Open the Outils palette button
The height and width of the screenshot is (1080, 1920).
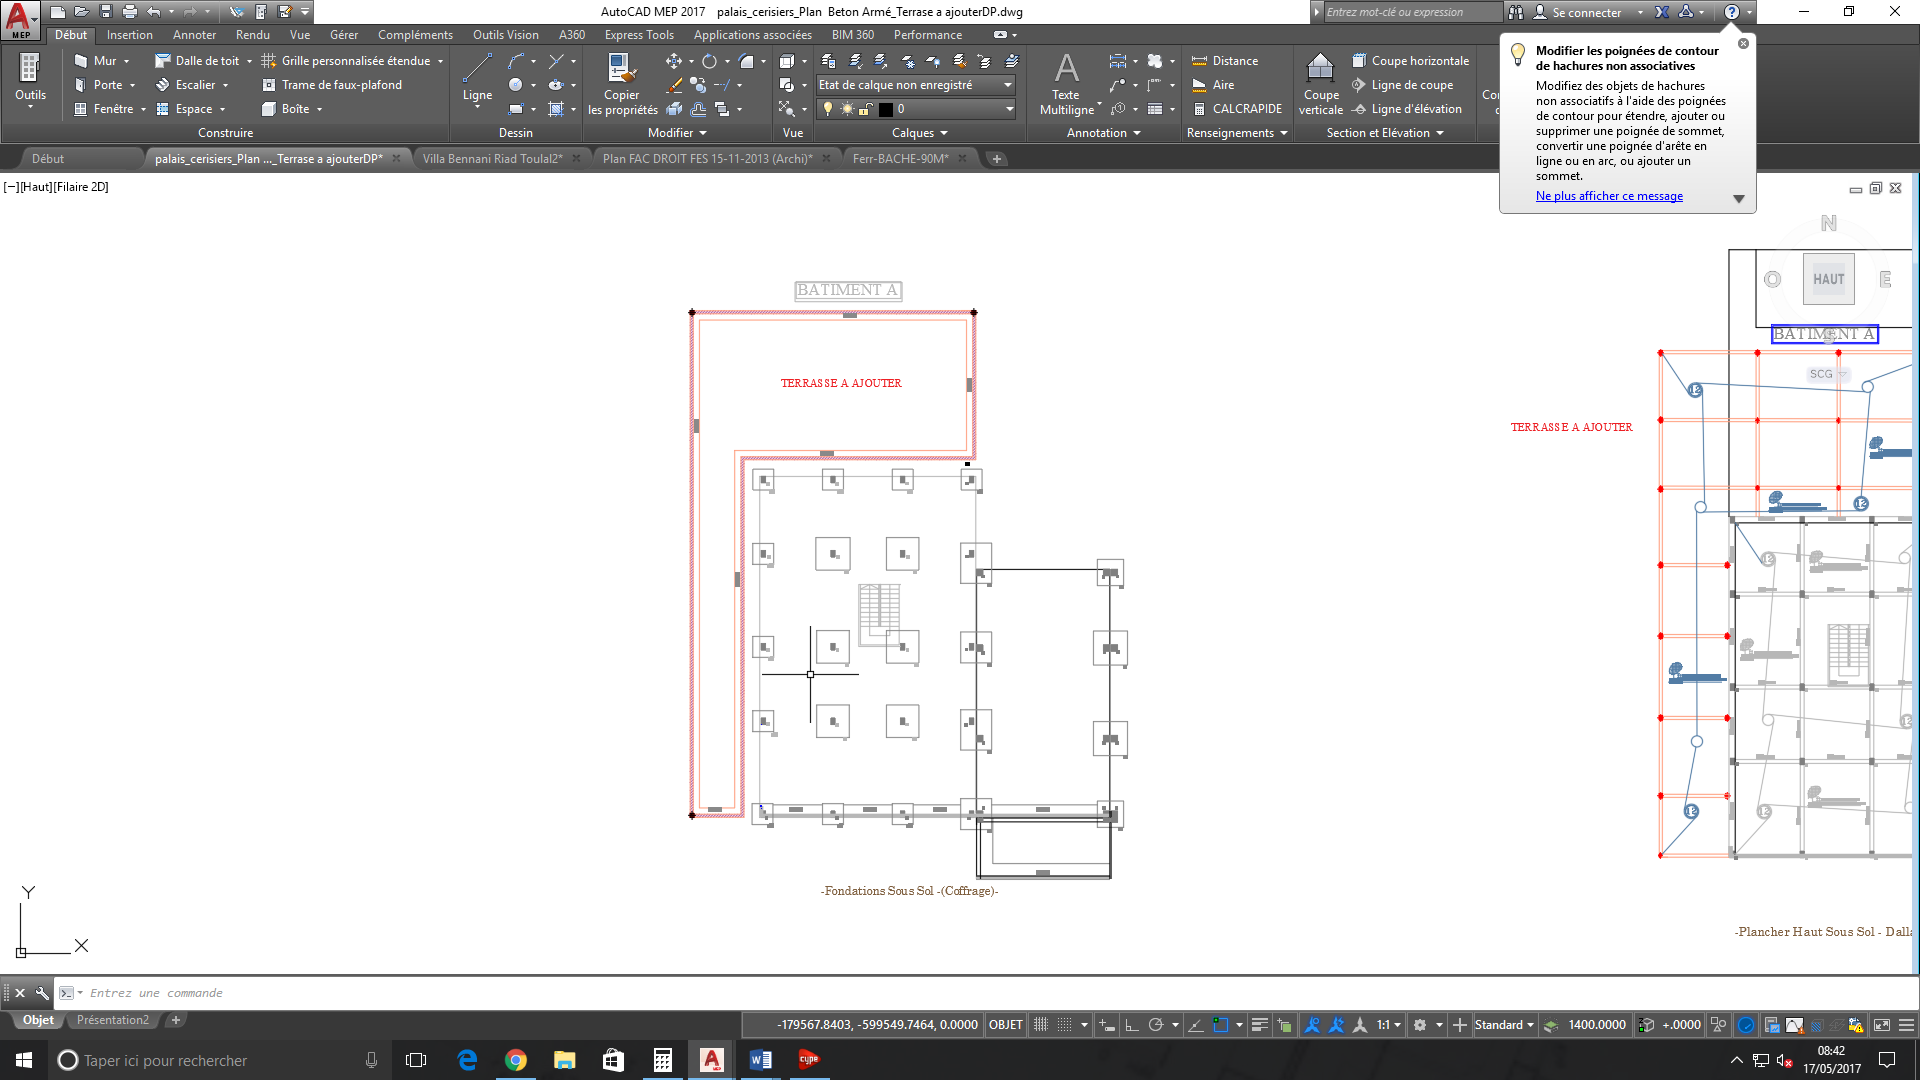click(30, 80)
